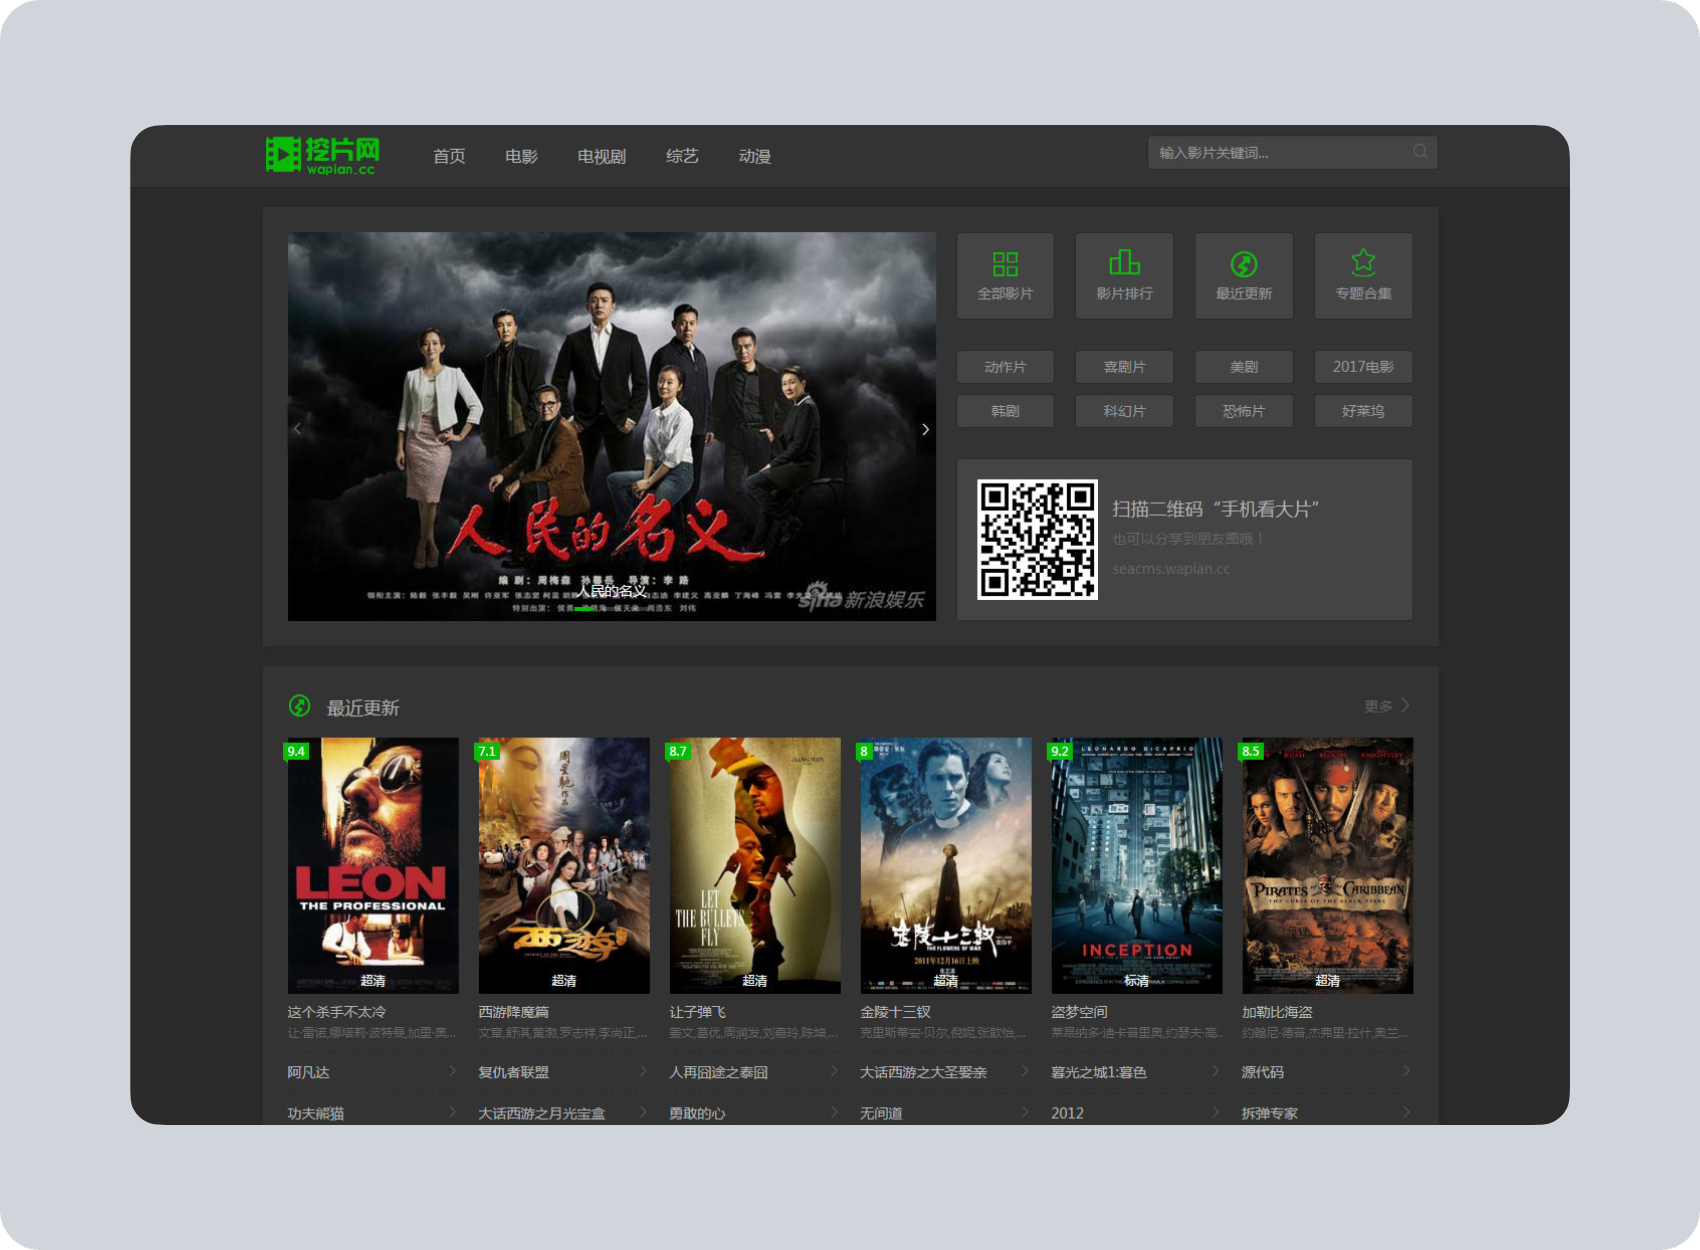Screen dimensions: 1700x1250
Task: Select 电视剧 in the top navigation
Action: pyautogui.click(x=601, y=156)
